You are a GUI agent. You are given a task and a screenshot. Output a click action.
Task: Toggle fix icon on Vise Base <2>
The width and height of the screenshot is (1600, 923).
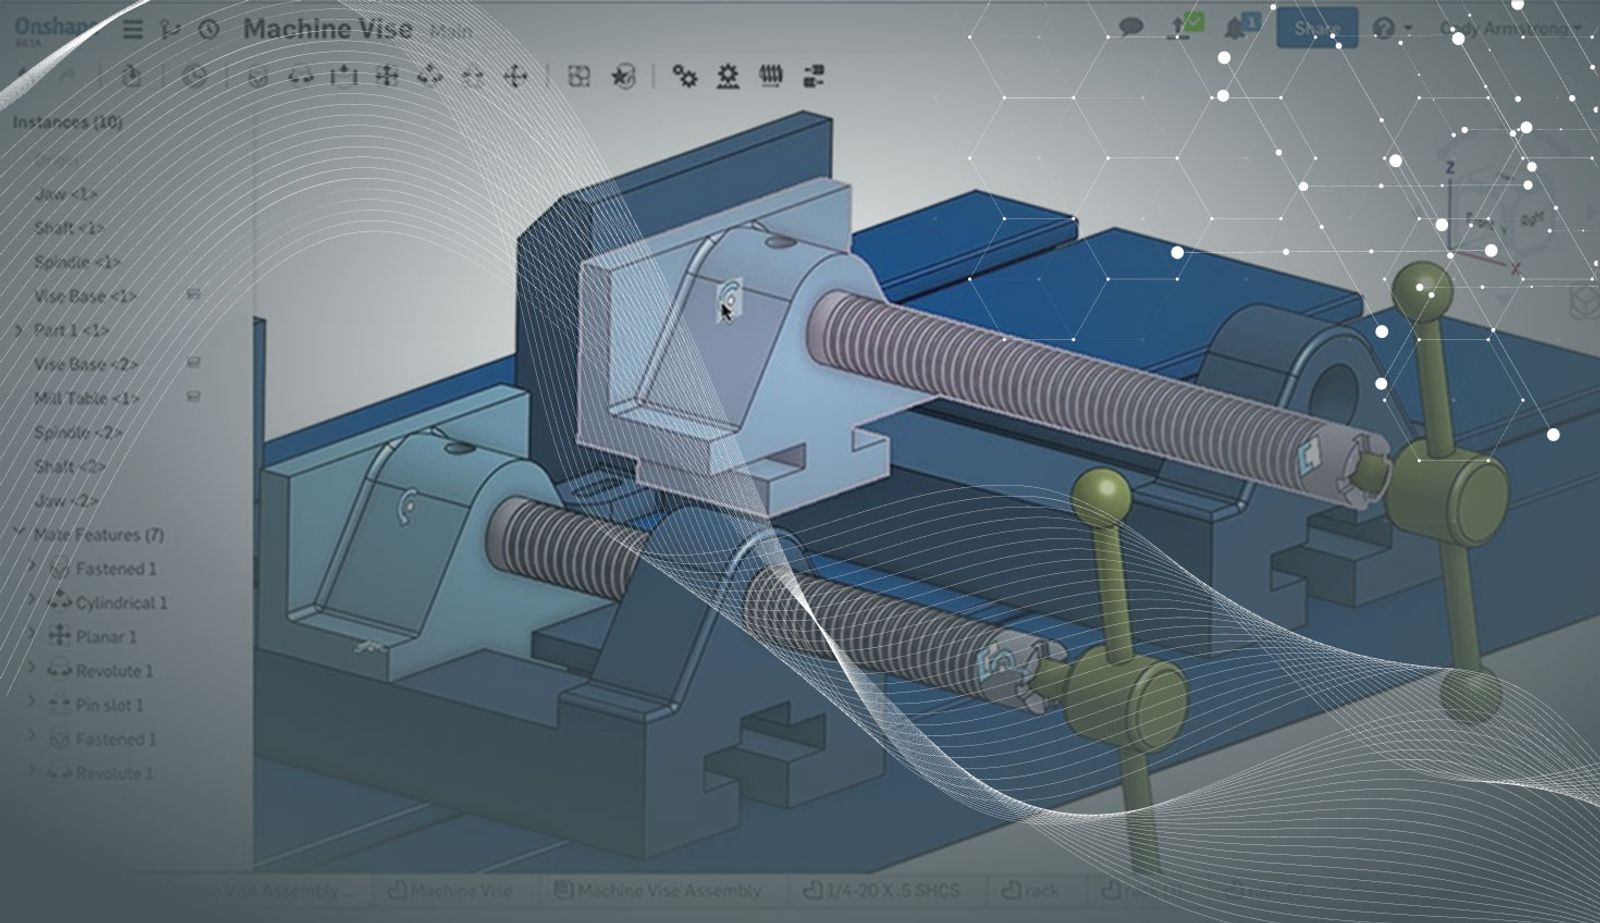[194, 363]
